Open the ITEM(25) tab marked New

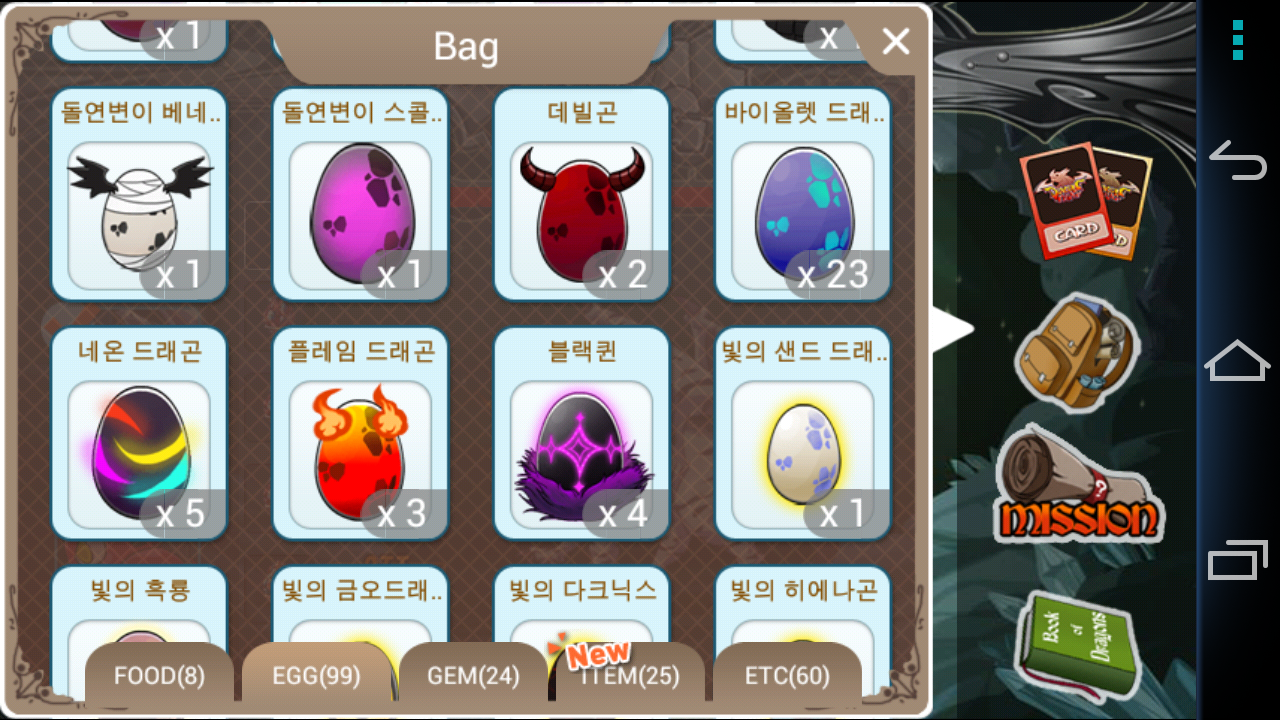tap(630, 676)
